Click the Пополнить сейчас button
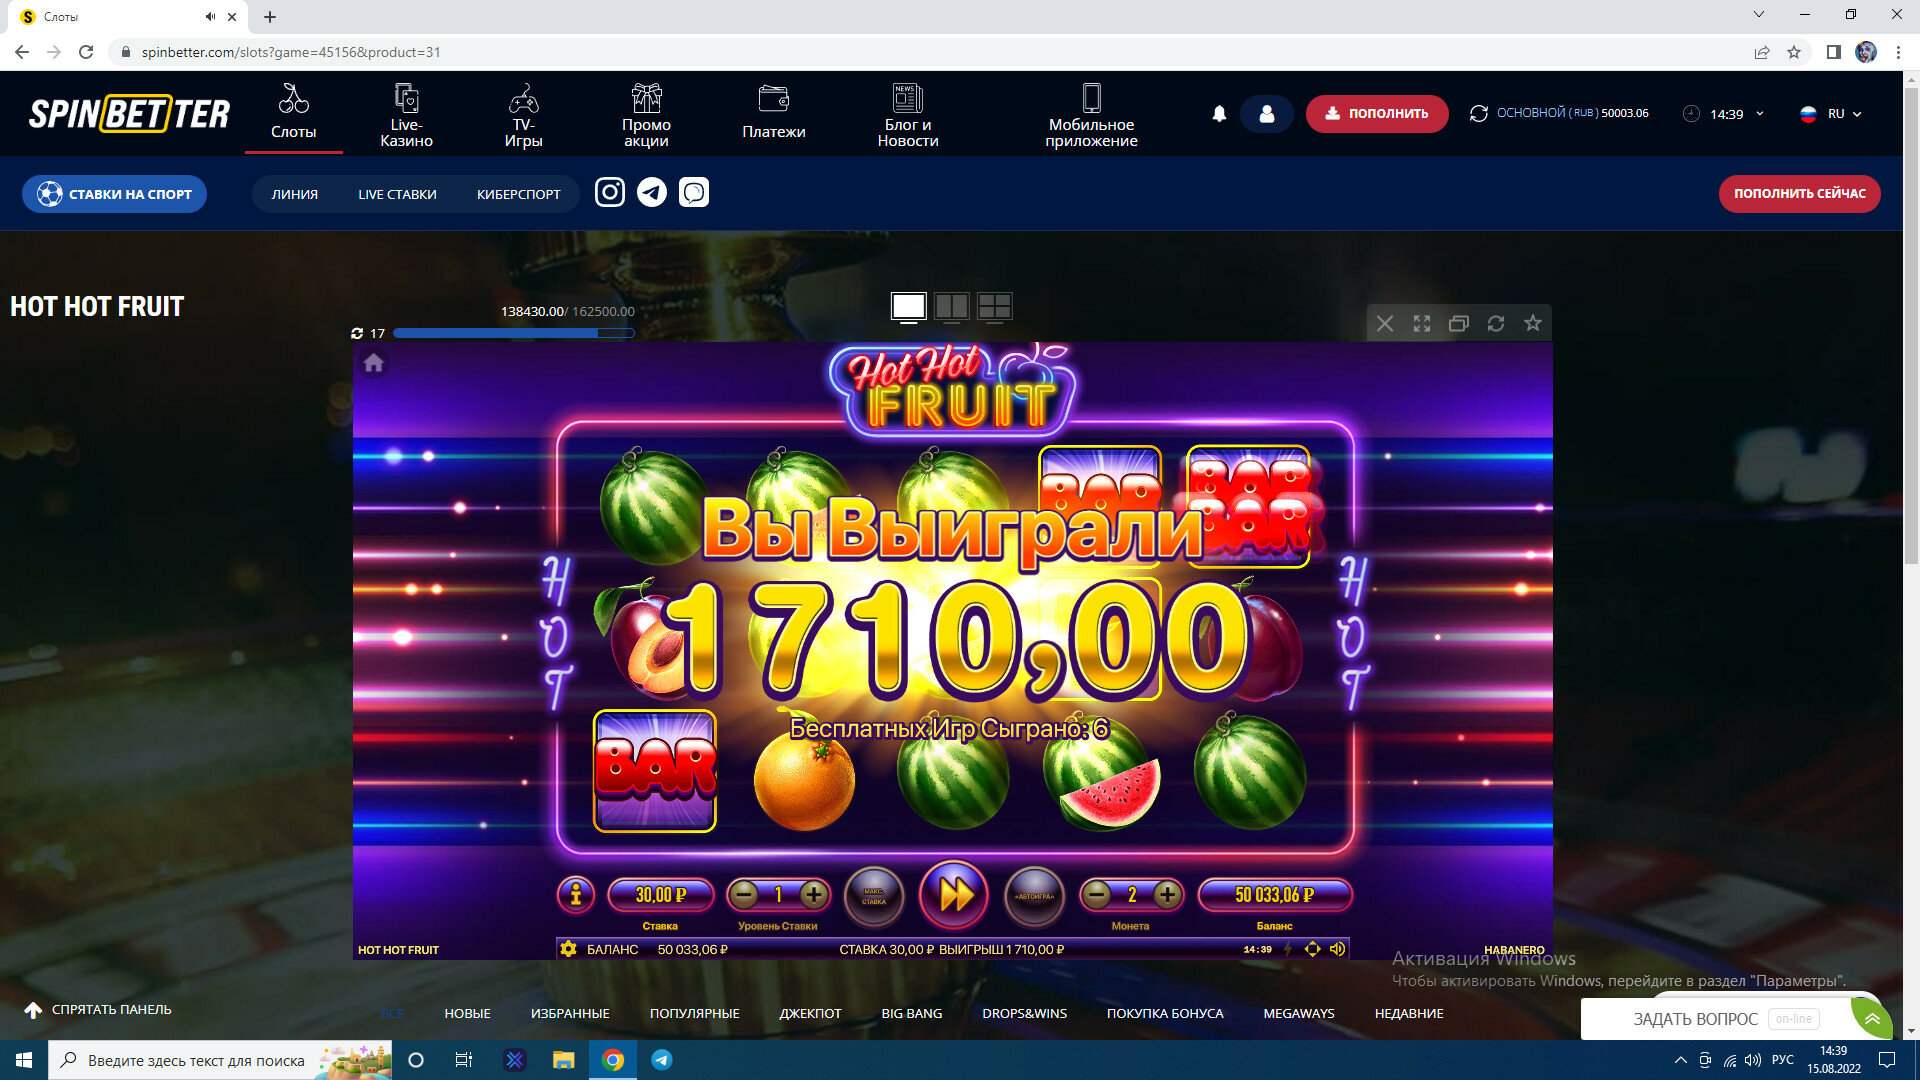Viewport: 1920px width, 1080px height. [x=1799, y=194]
